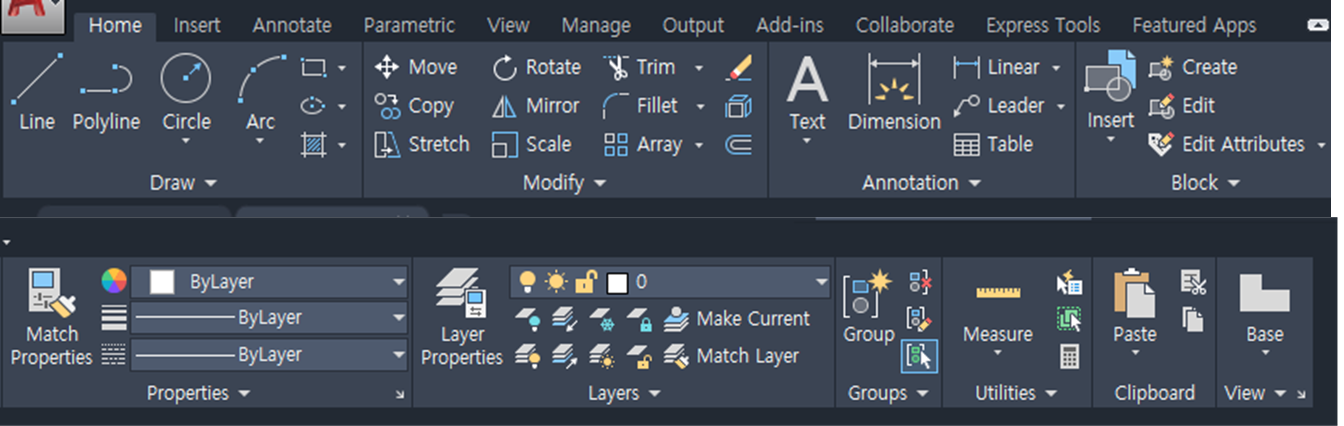The width and height of the screenshot is (1344, 426).
Task: Open the object color ByLayer dropdown
Action: (269, 282)
